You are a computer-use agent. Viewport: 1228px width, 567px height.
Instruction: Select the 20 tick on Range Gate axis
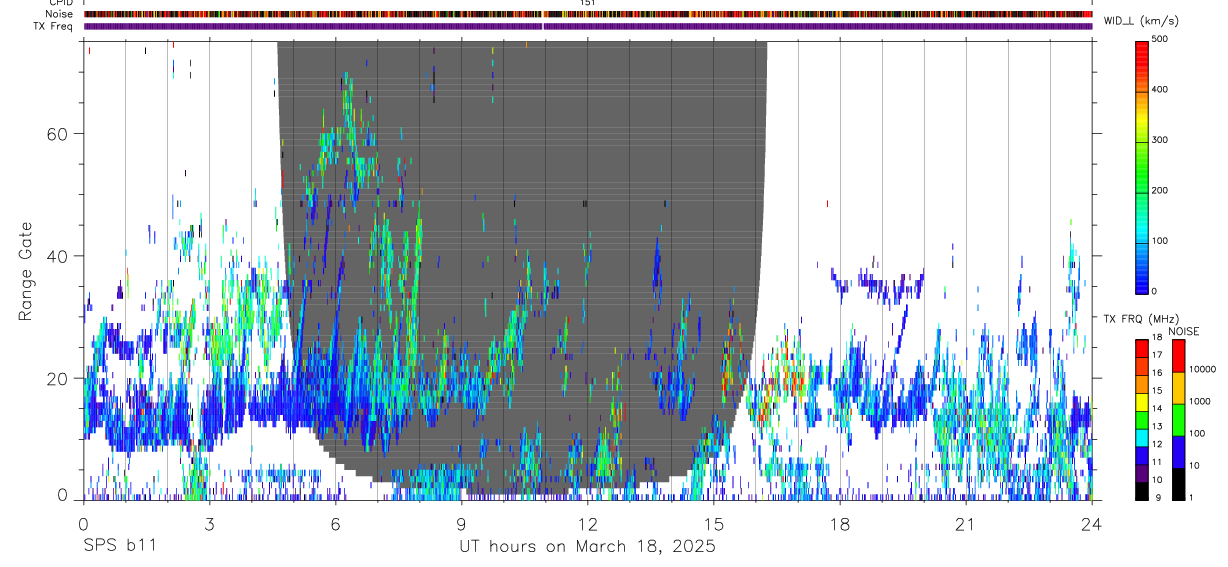click(x=57, y=379)
